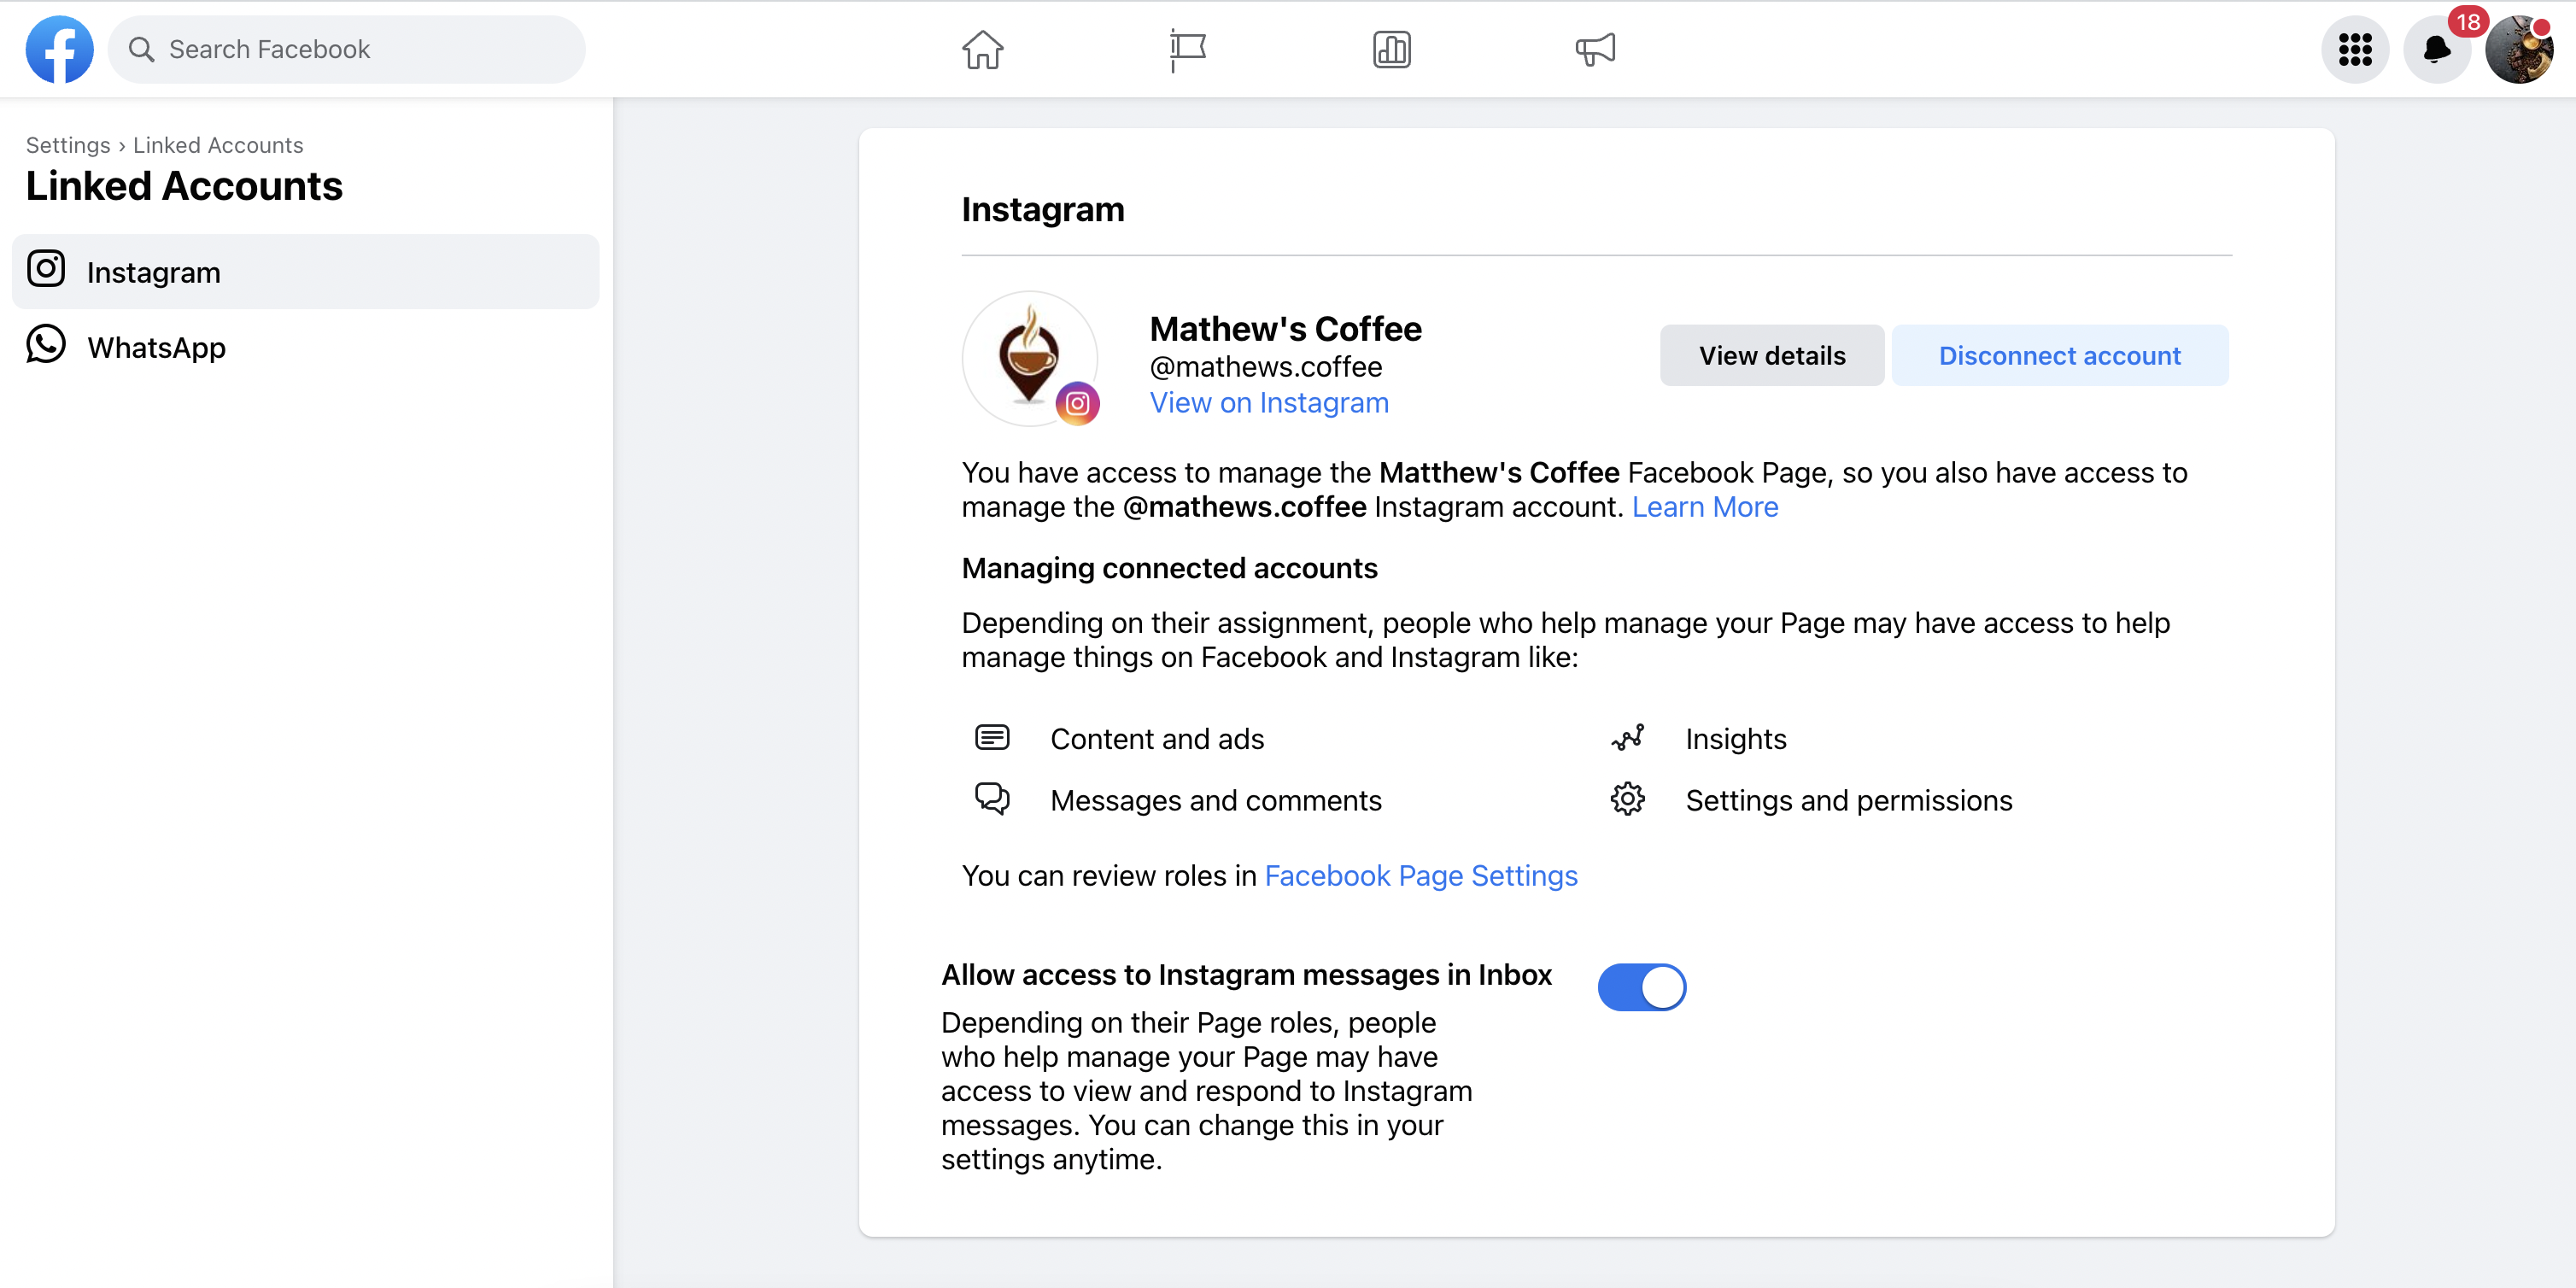Click Disconnect account button
The height and width of the screenshot is (1288, 2576).
click(x=2059, y=355)
